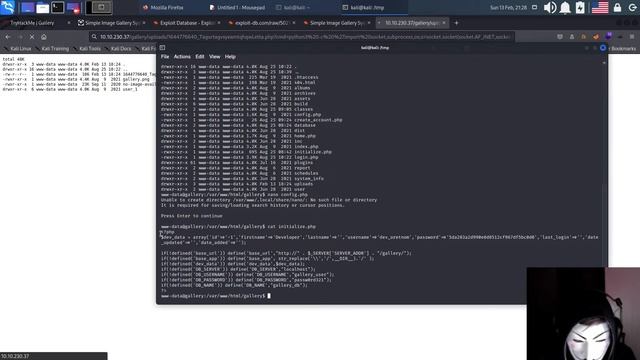
Task: Launch terminal emulator from top panel
Action: 58,7
